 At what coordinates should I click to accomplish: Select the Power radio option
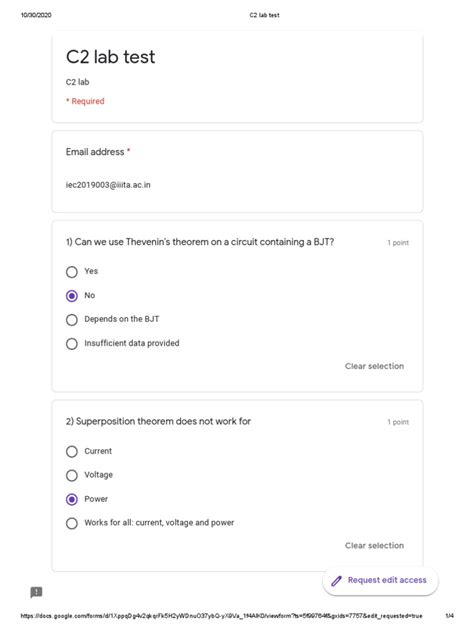72,499
